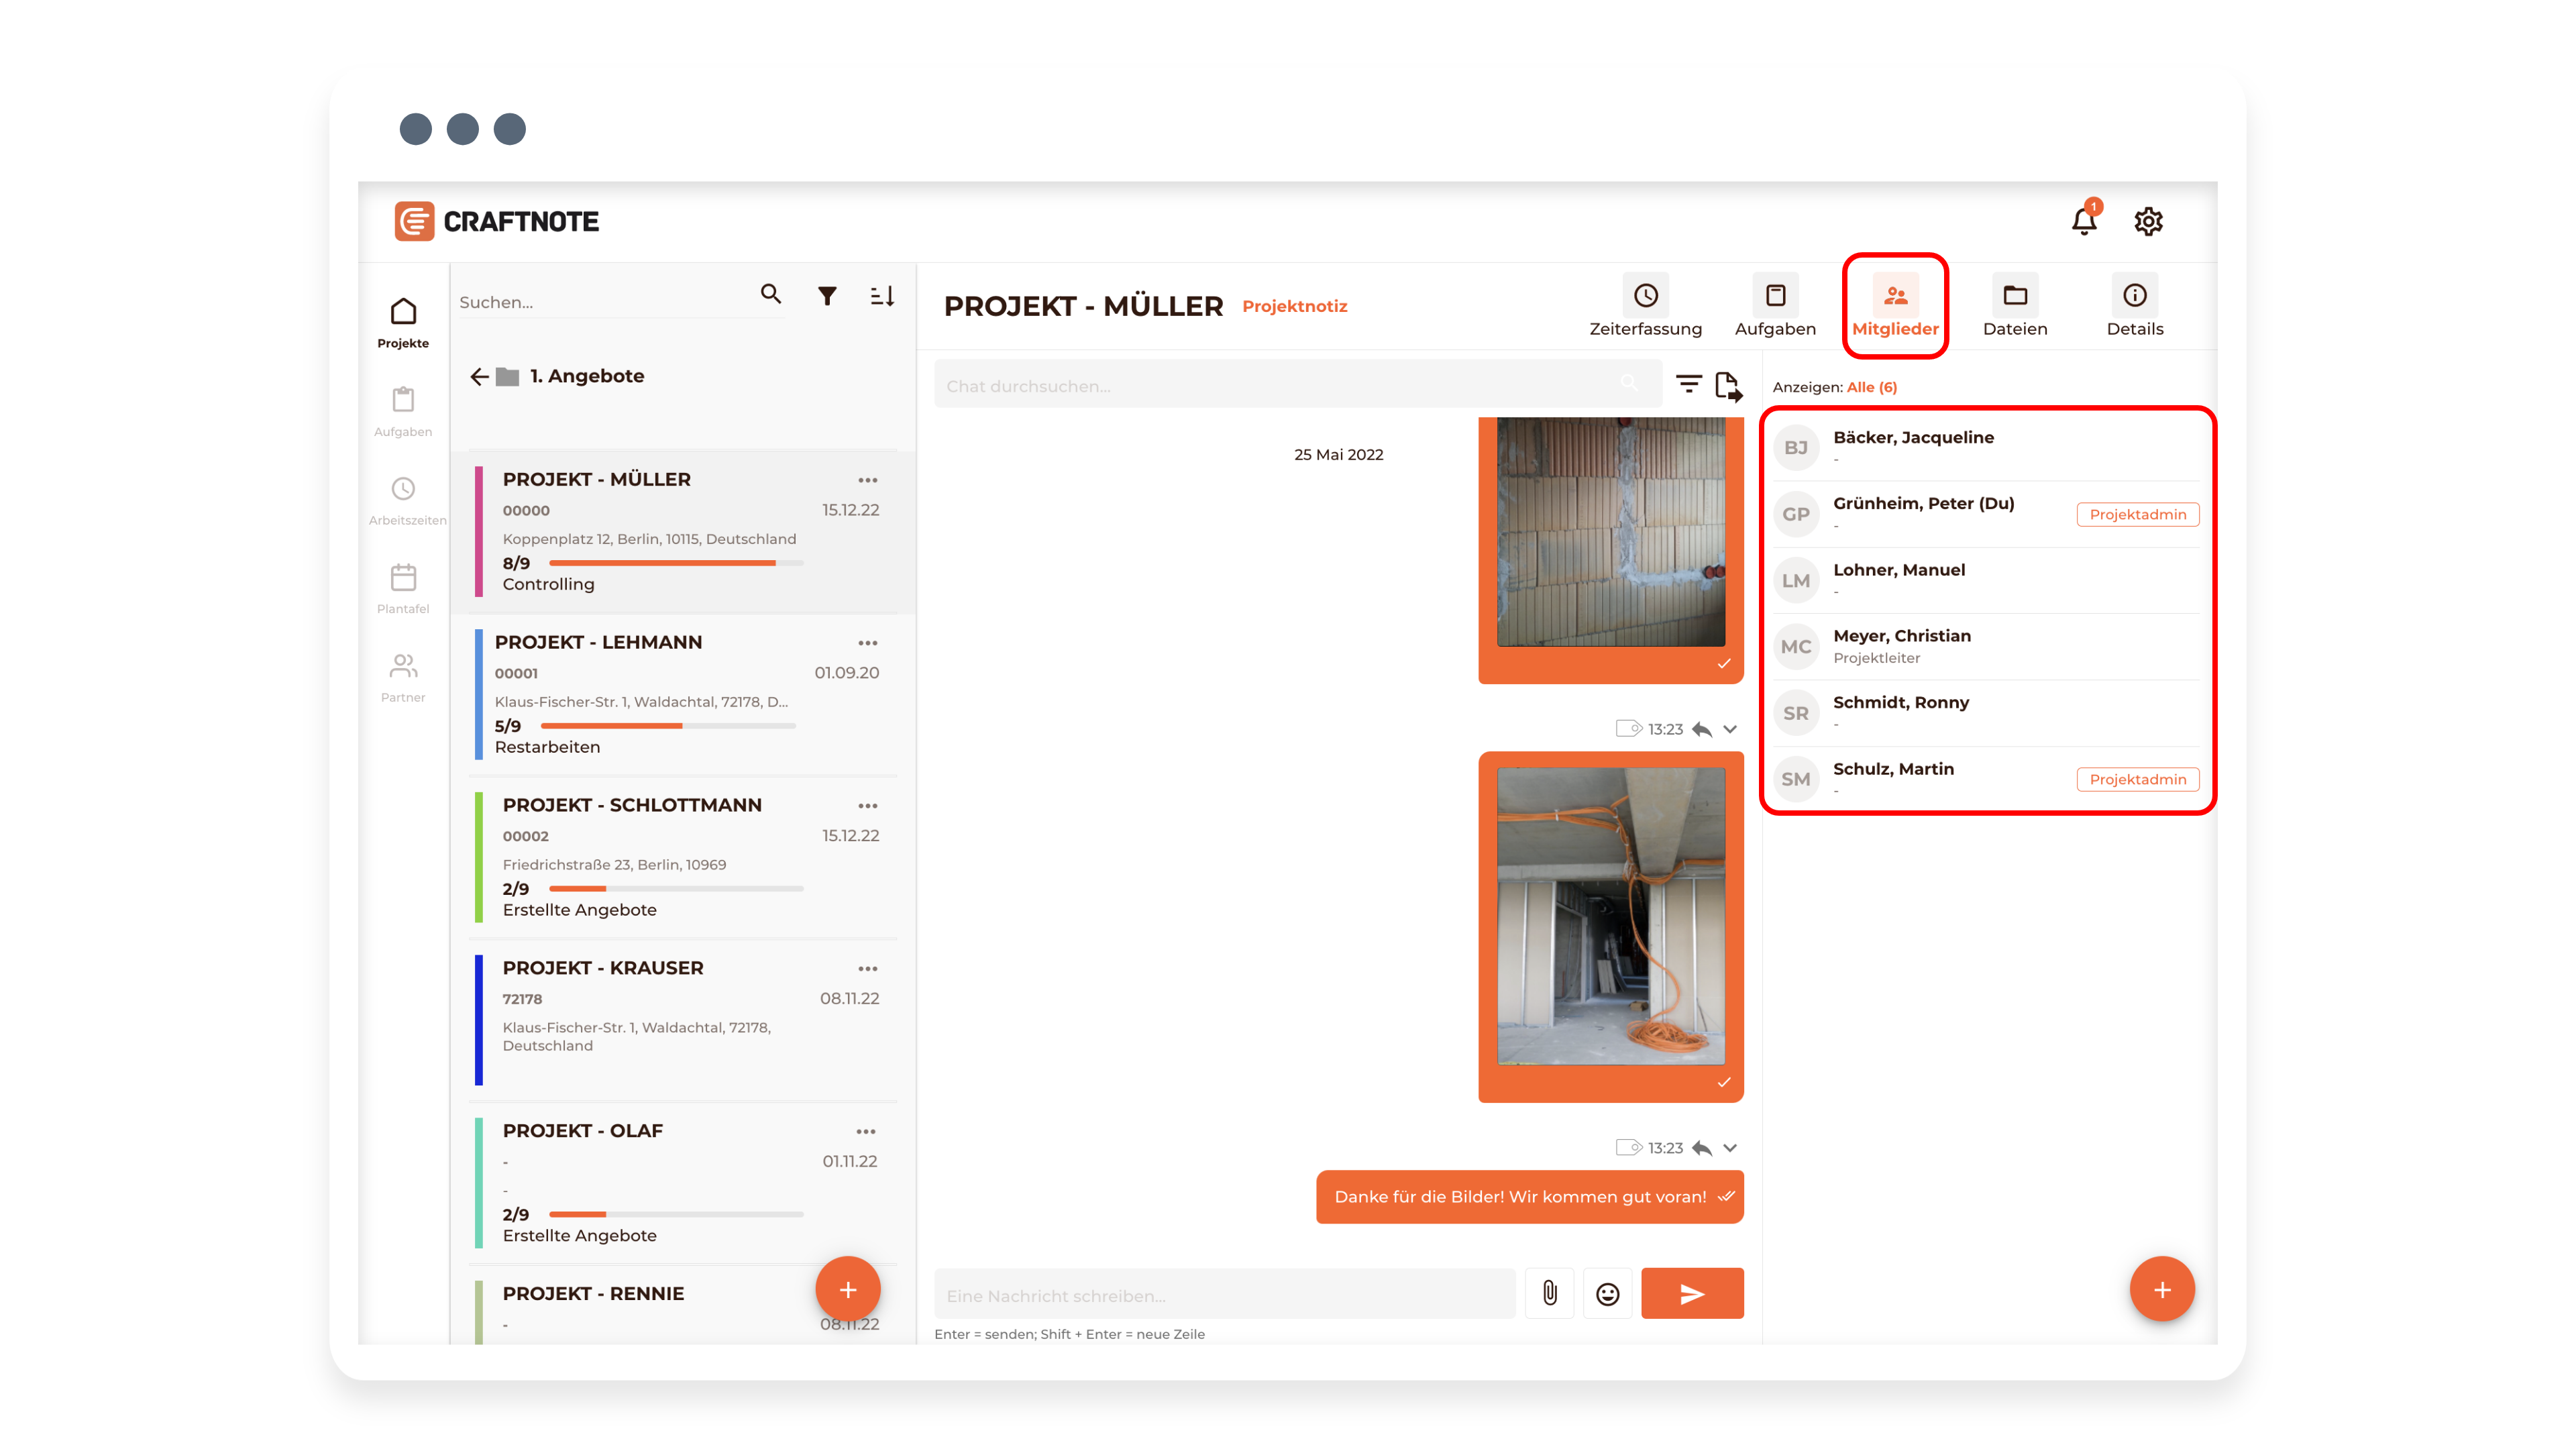The image size is (2576, 1449).
Task: Open PROJEKT - KRAUSER project
Action: (684, 1020)
